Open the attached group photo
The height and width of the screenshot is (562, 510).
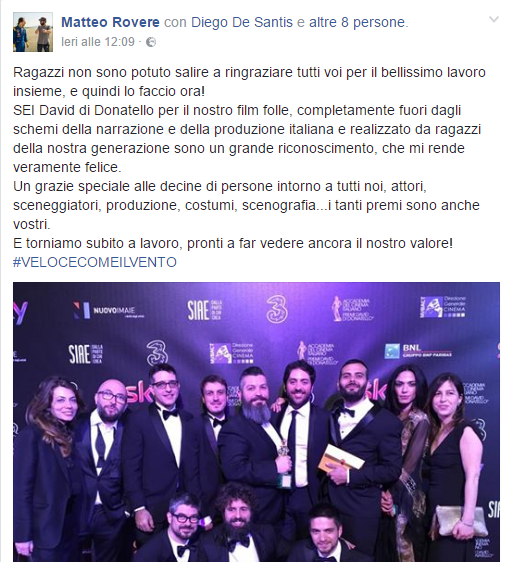click(x=257, y=422)
